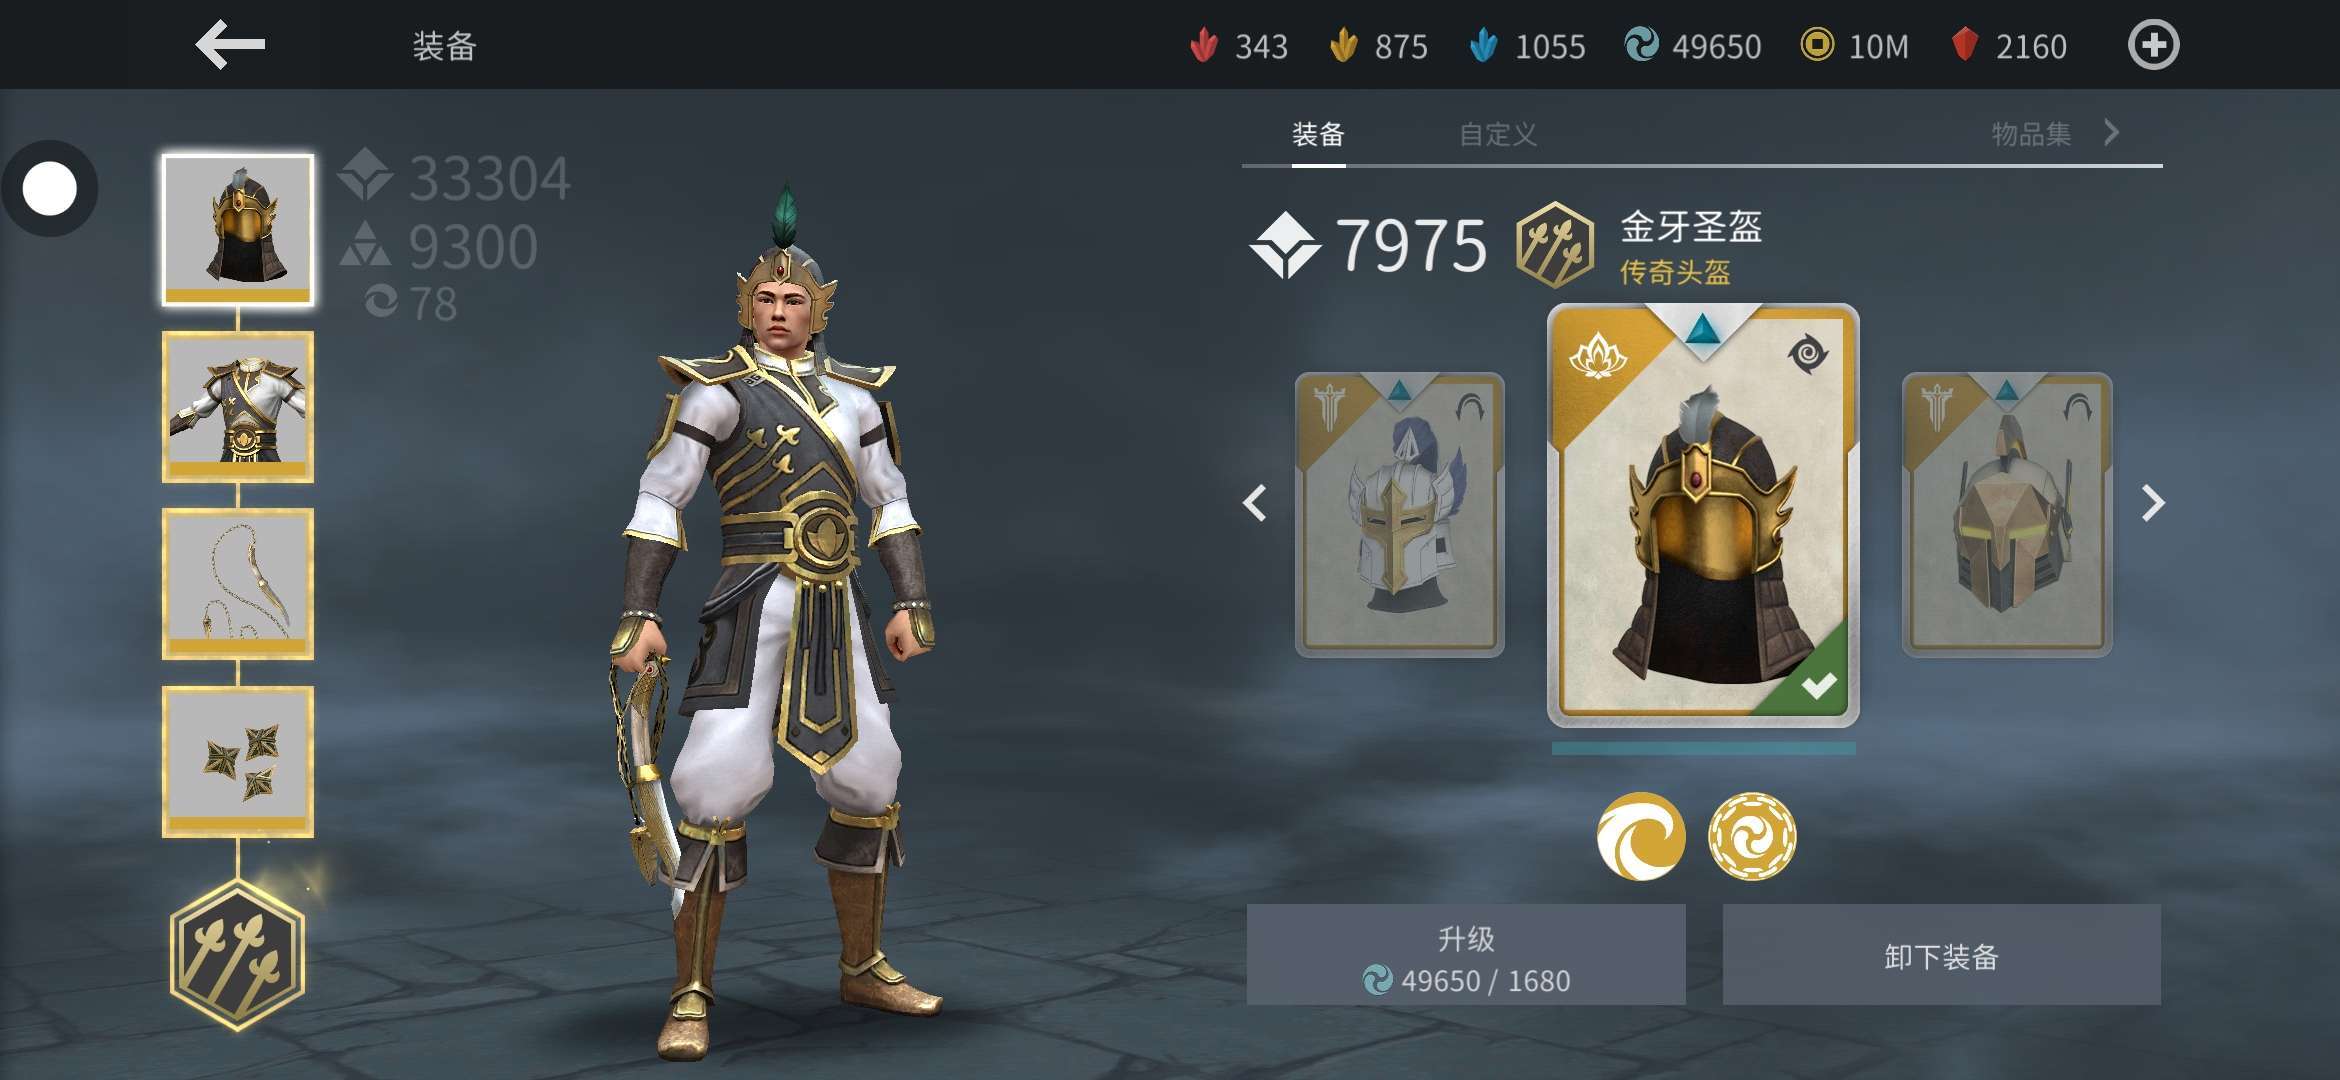The width and height of the screenshot is (2340, 1080).
Task: Tap the plus icon to add currency
Action: click(x=2153, y=45)
